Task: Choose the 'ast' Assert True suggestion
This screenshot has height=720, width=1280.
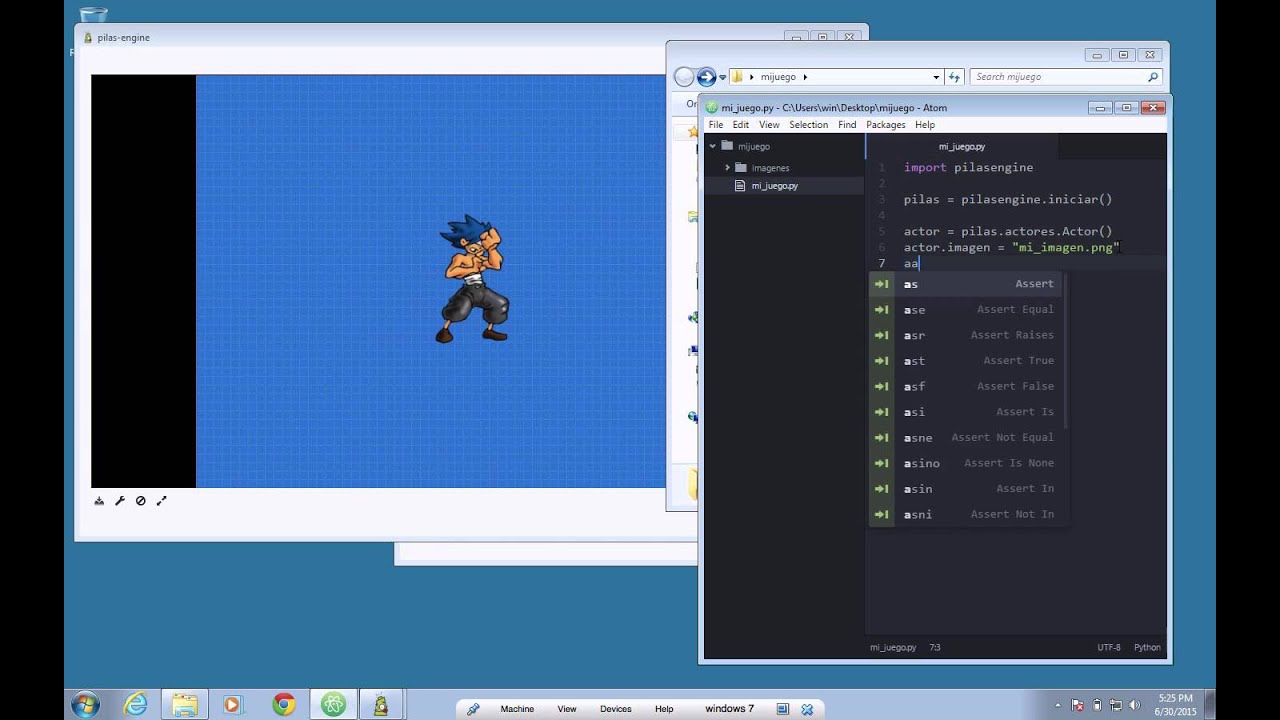Action: click(x=967, y=361)
